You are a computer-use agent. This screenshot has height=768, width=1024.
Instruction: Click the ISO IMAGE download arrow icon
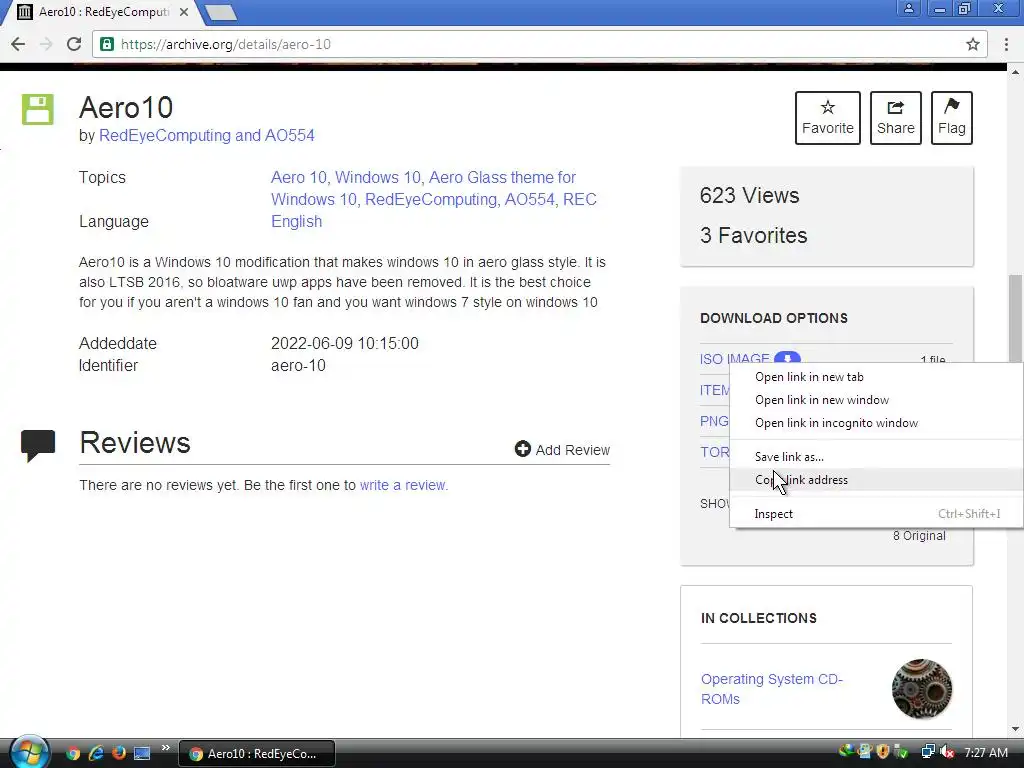pyautogui.click(x=788, y=358)
